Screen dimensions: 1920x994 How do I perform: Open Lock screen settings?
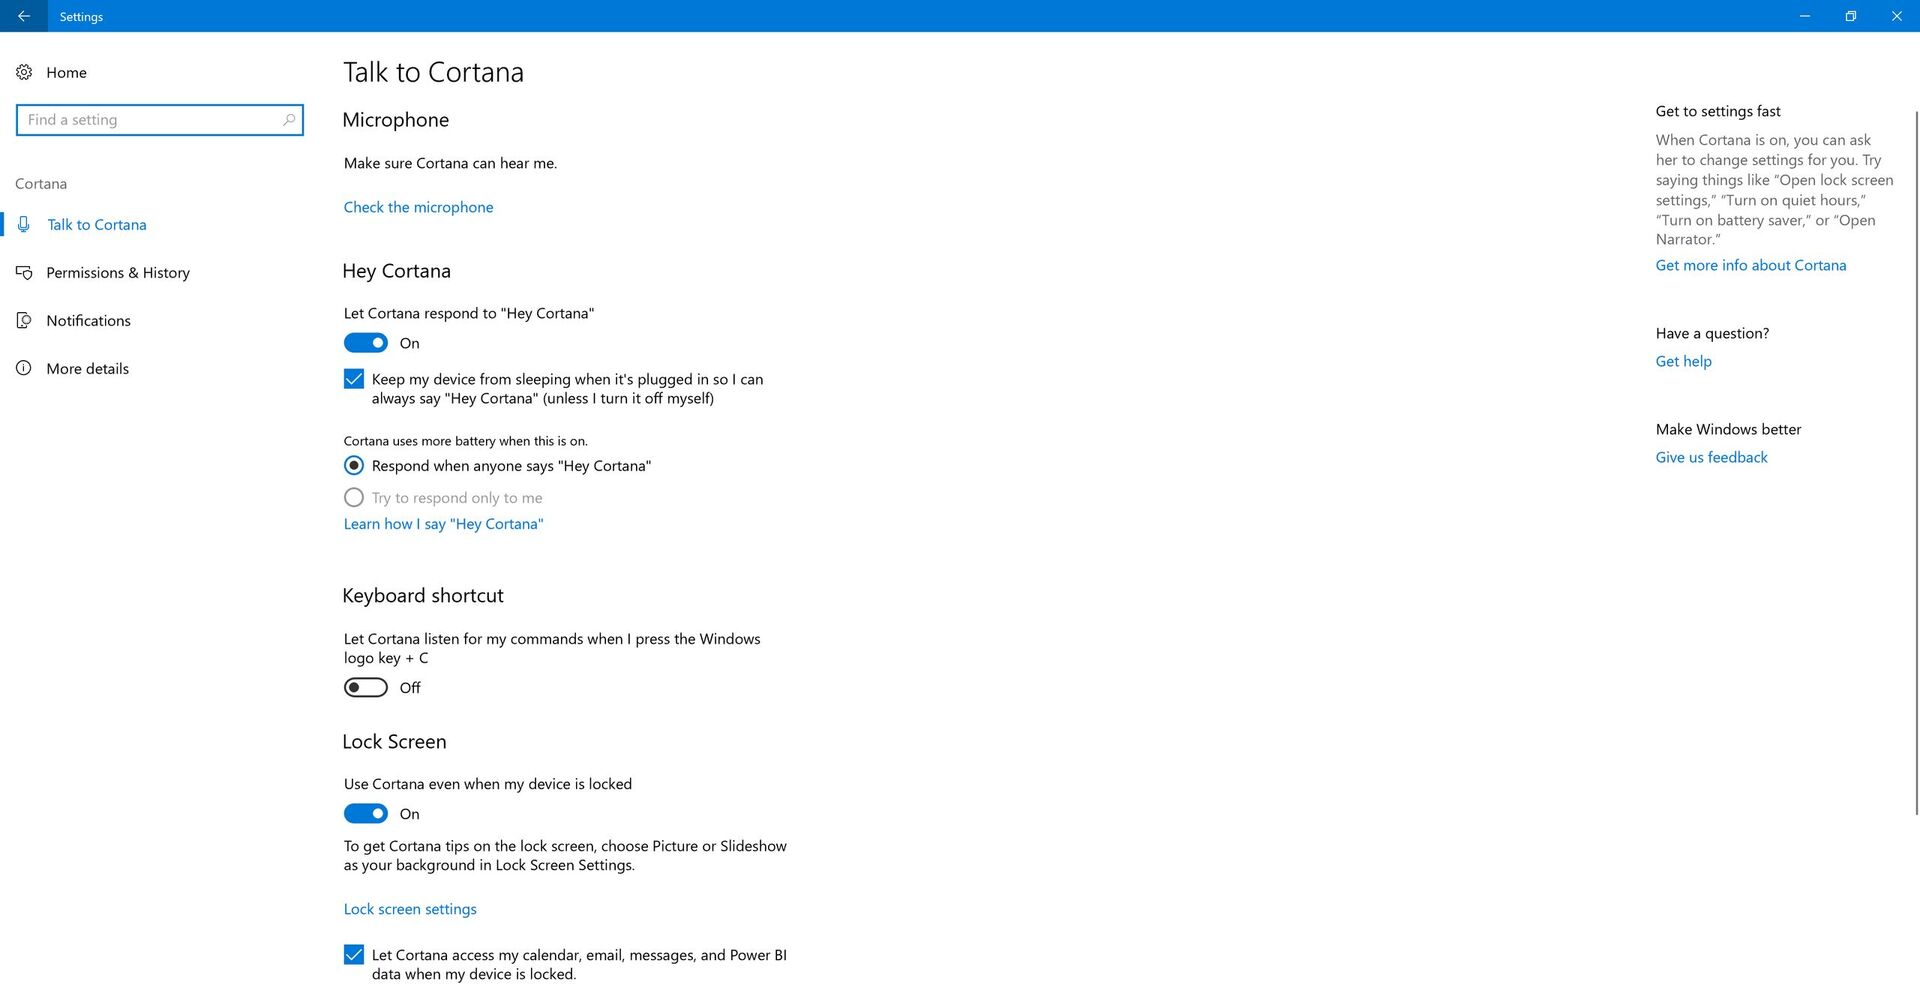[x=410, y=908]
